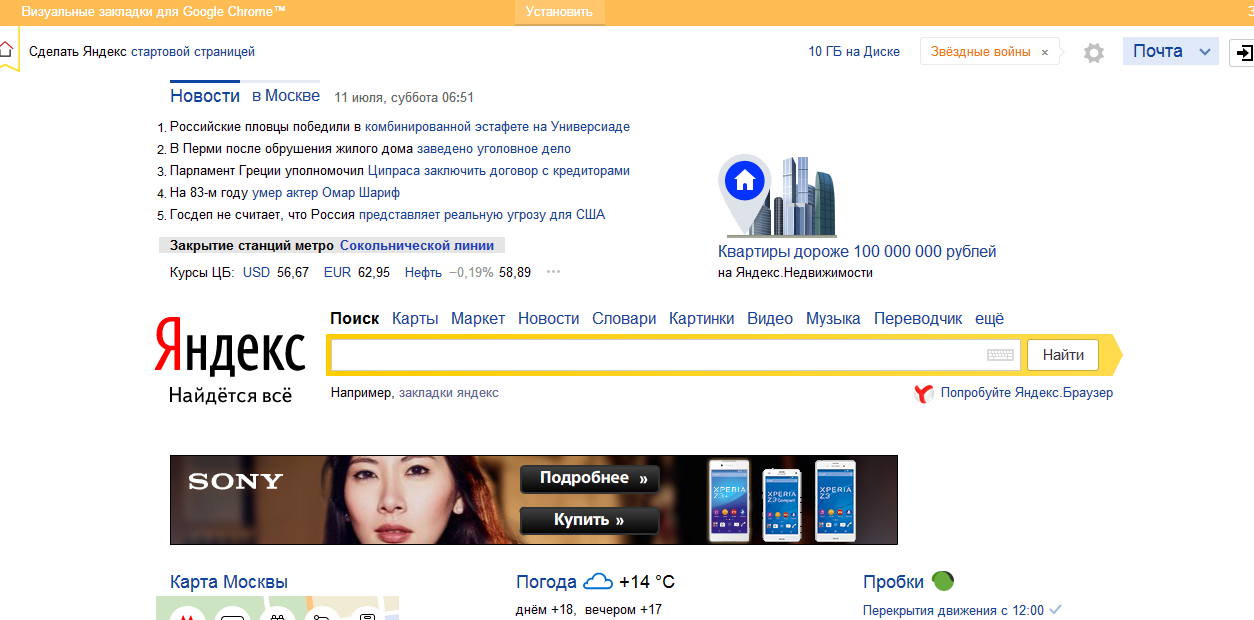Open Словари in the services menu
Viewport: 1254px width, 620px height.
click(624, 319)
